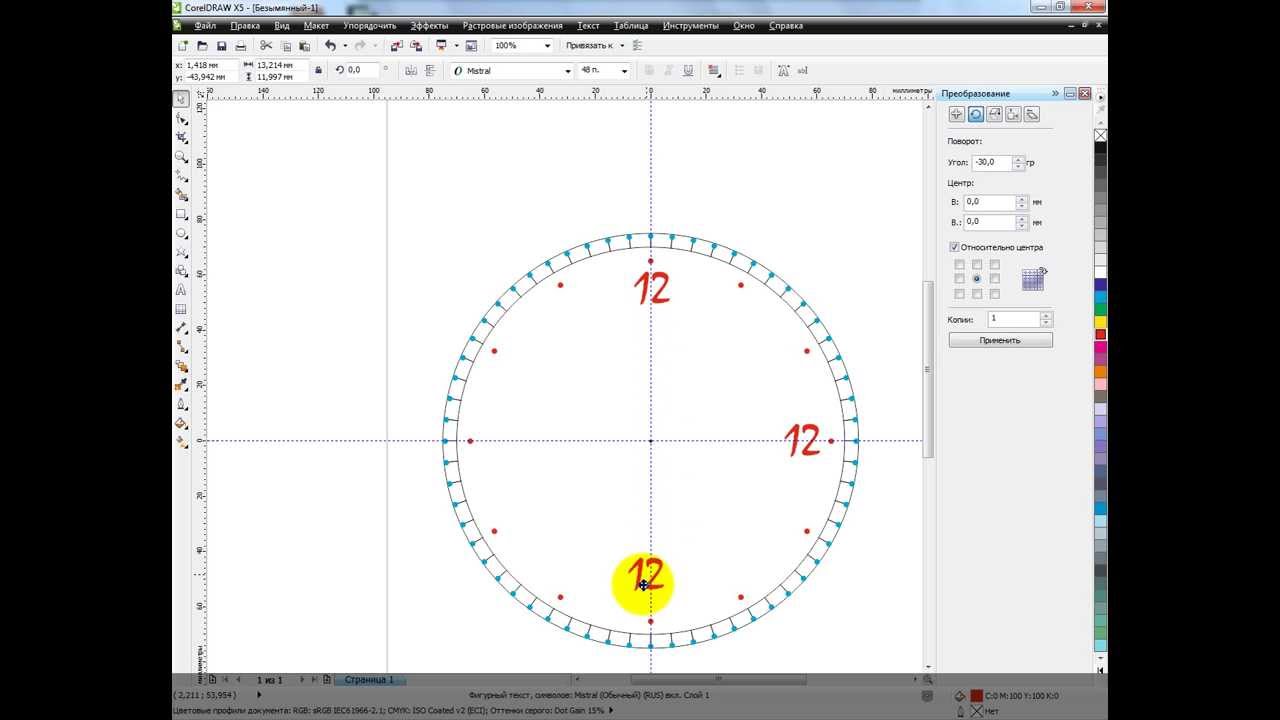Expand the 'Привязать к' dropdown

coord(622,46)
